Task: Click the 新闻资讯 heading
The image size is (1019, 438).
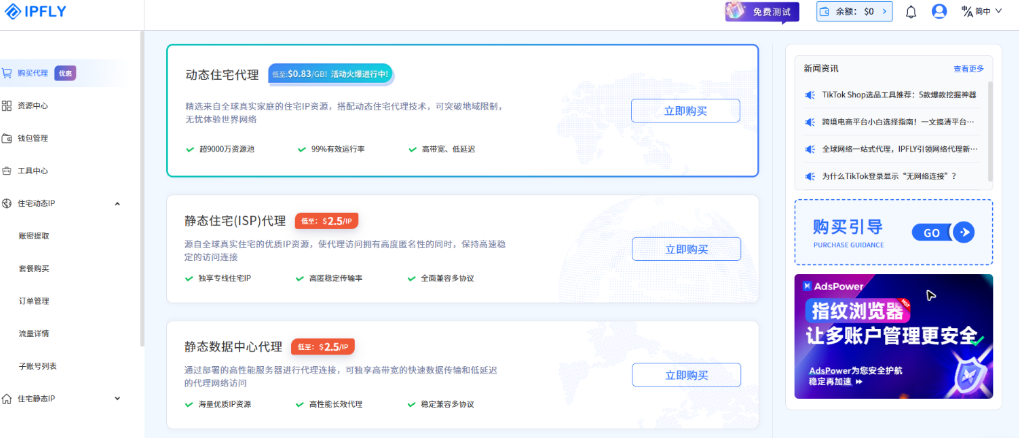Action: click(821, 68)
